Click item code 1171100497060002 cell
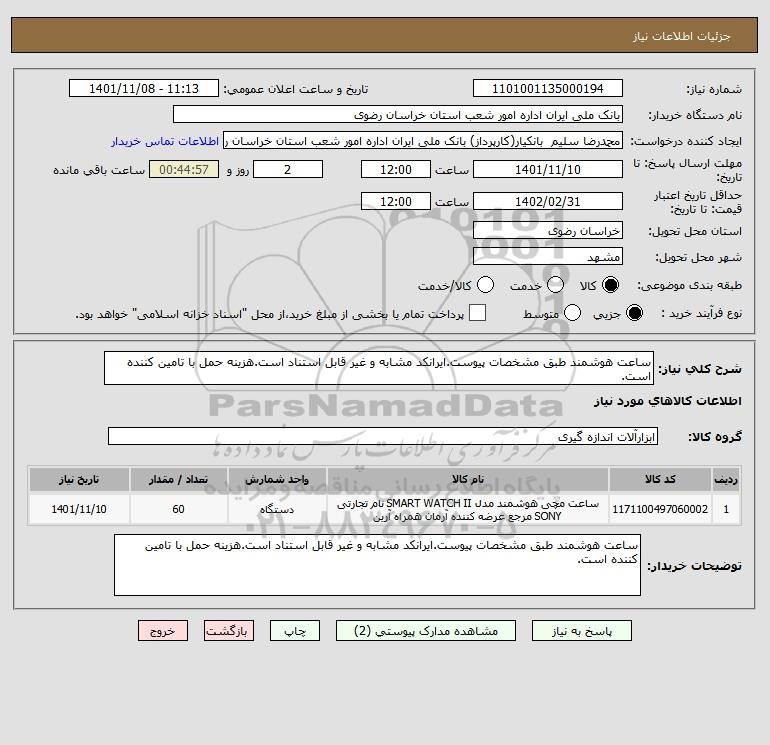The image size is (770, 745). [x=660, y=509]
